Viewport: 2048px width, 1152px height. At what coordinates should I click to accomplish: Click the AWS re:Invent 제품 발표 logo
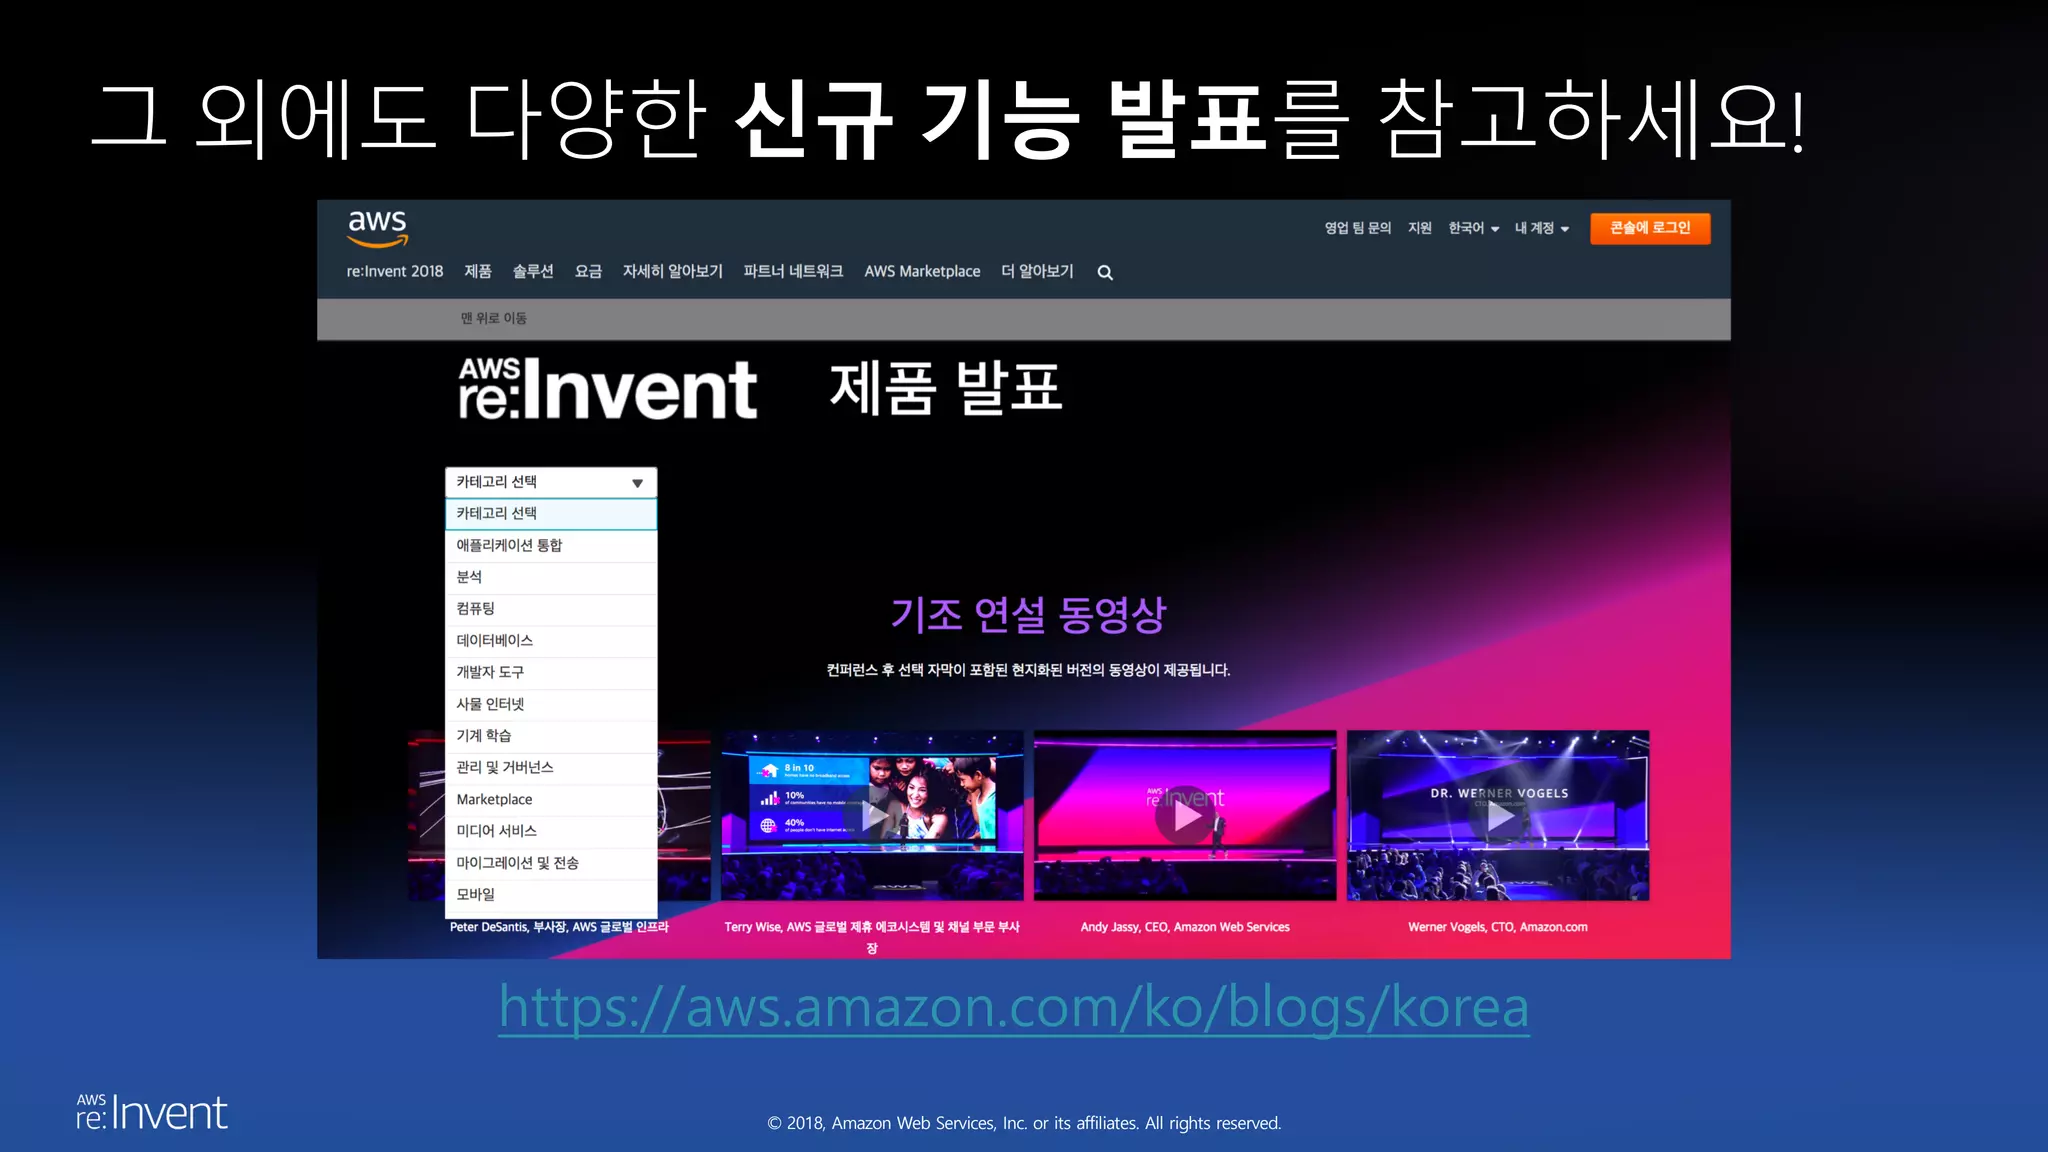point(608,389)
